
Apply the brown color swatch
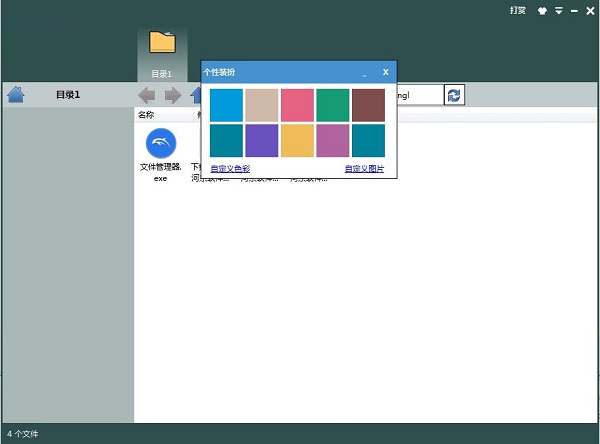(x=368, y=105)
